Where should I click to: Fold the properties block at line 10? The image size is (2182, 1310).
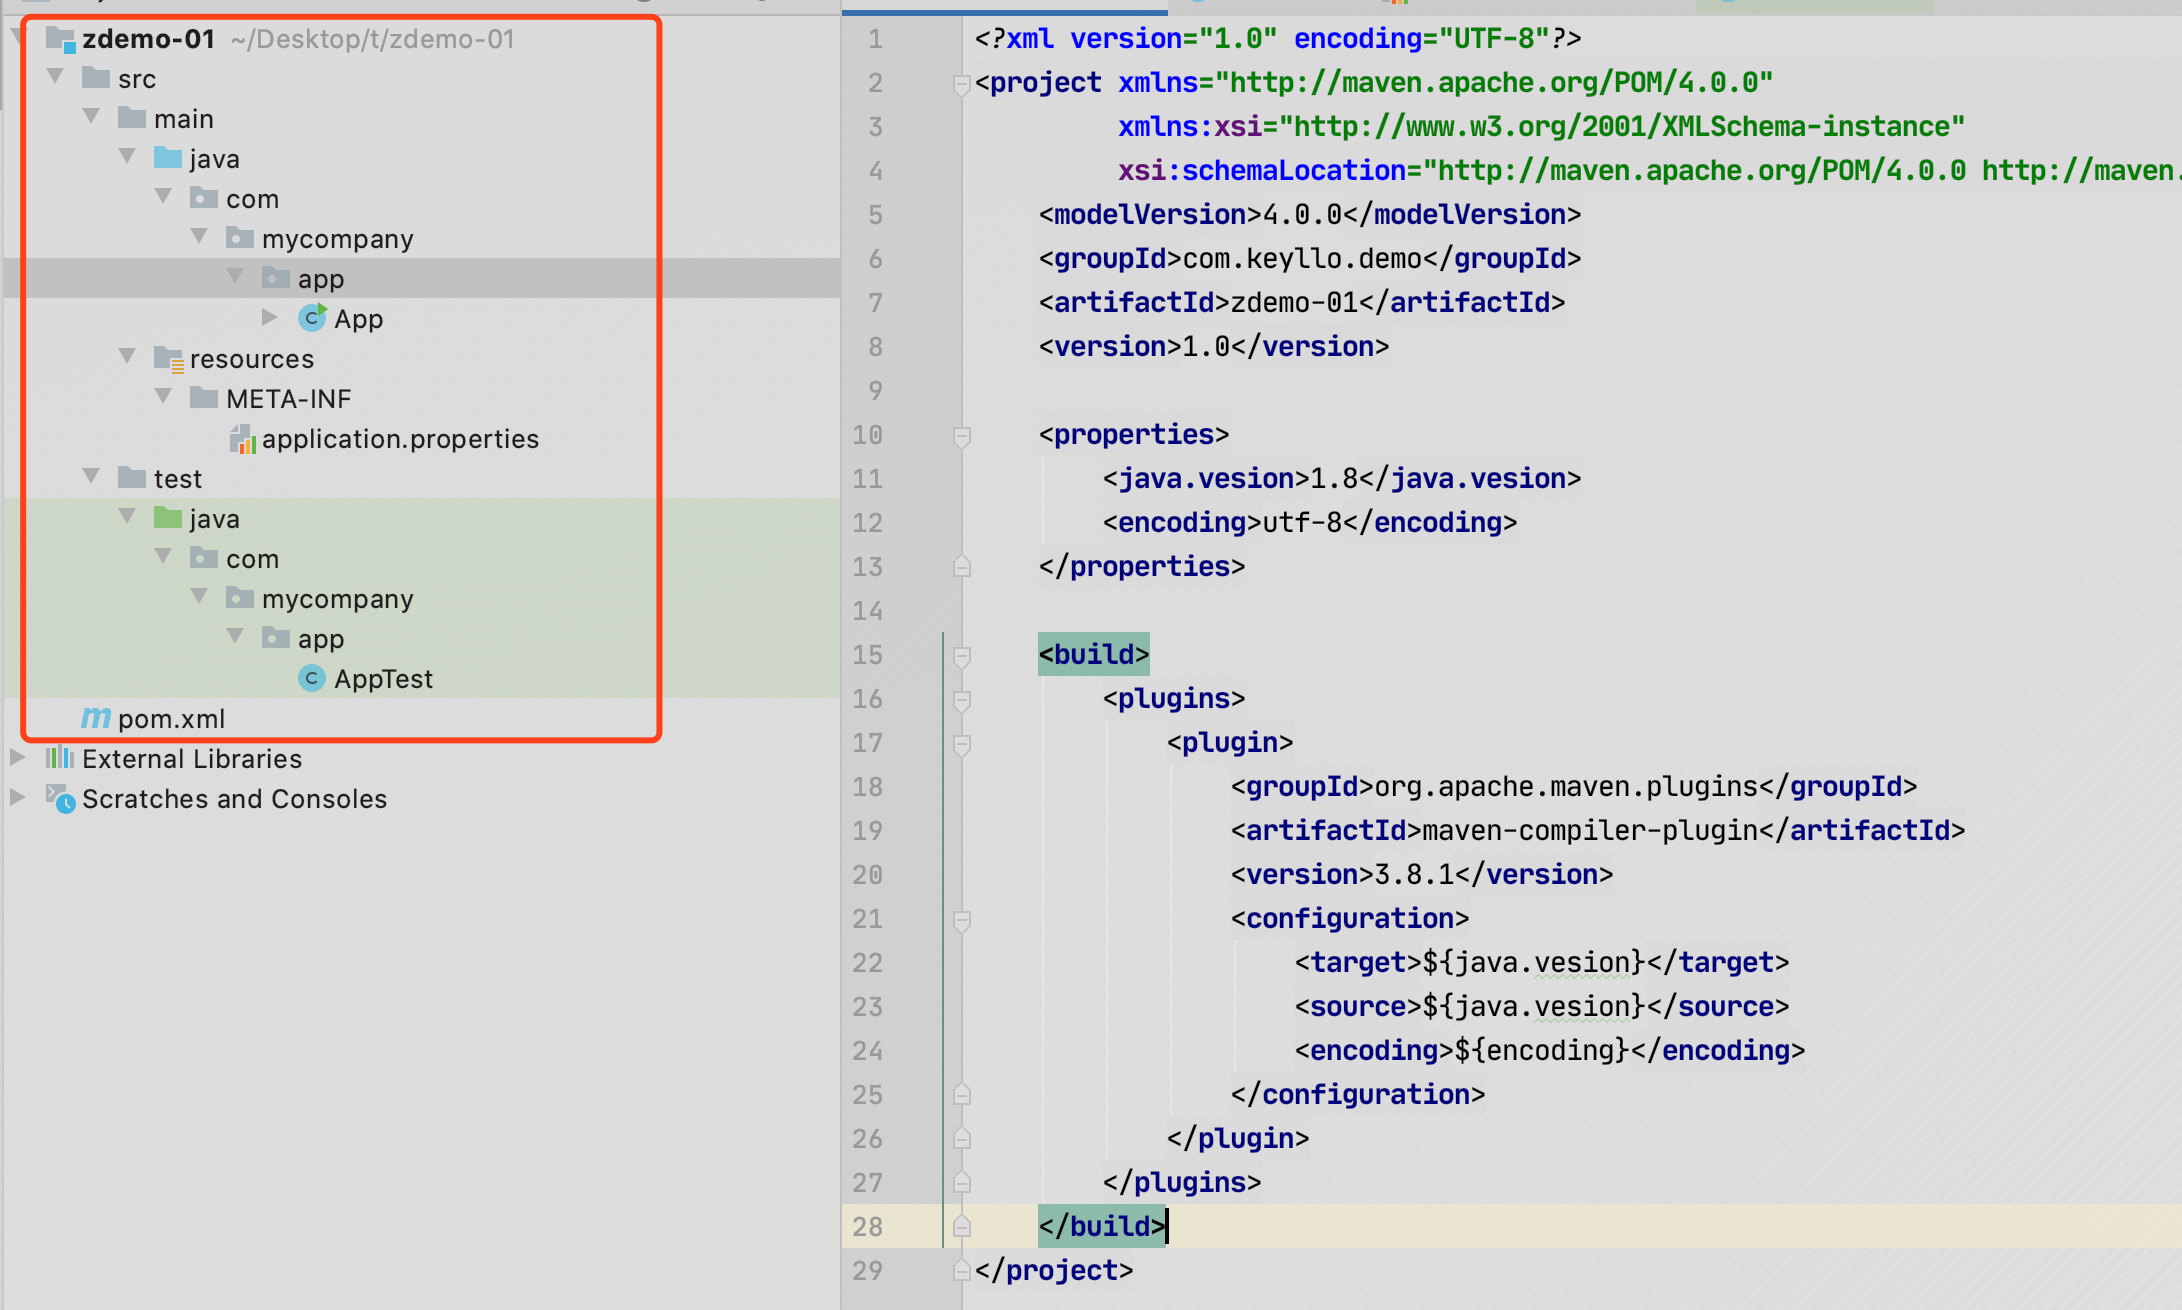click(x=962, y=435)
